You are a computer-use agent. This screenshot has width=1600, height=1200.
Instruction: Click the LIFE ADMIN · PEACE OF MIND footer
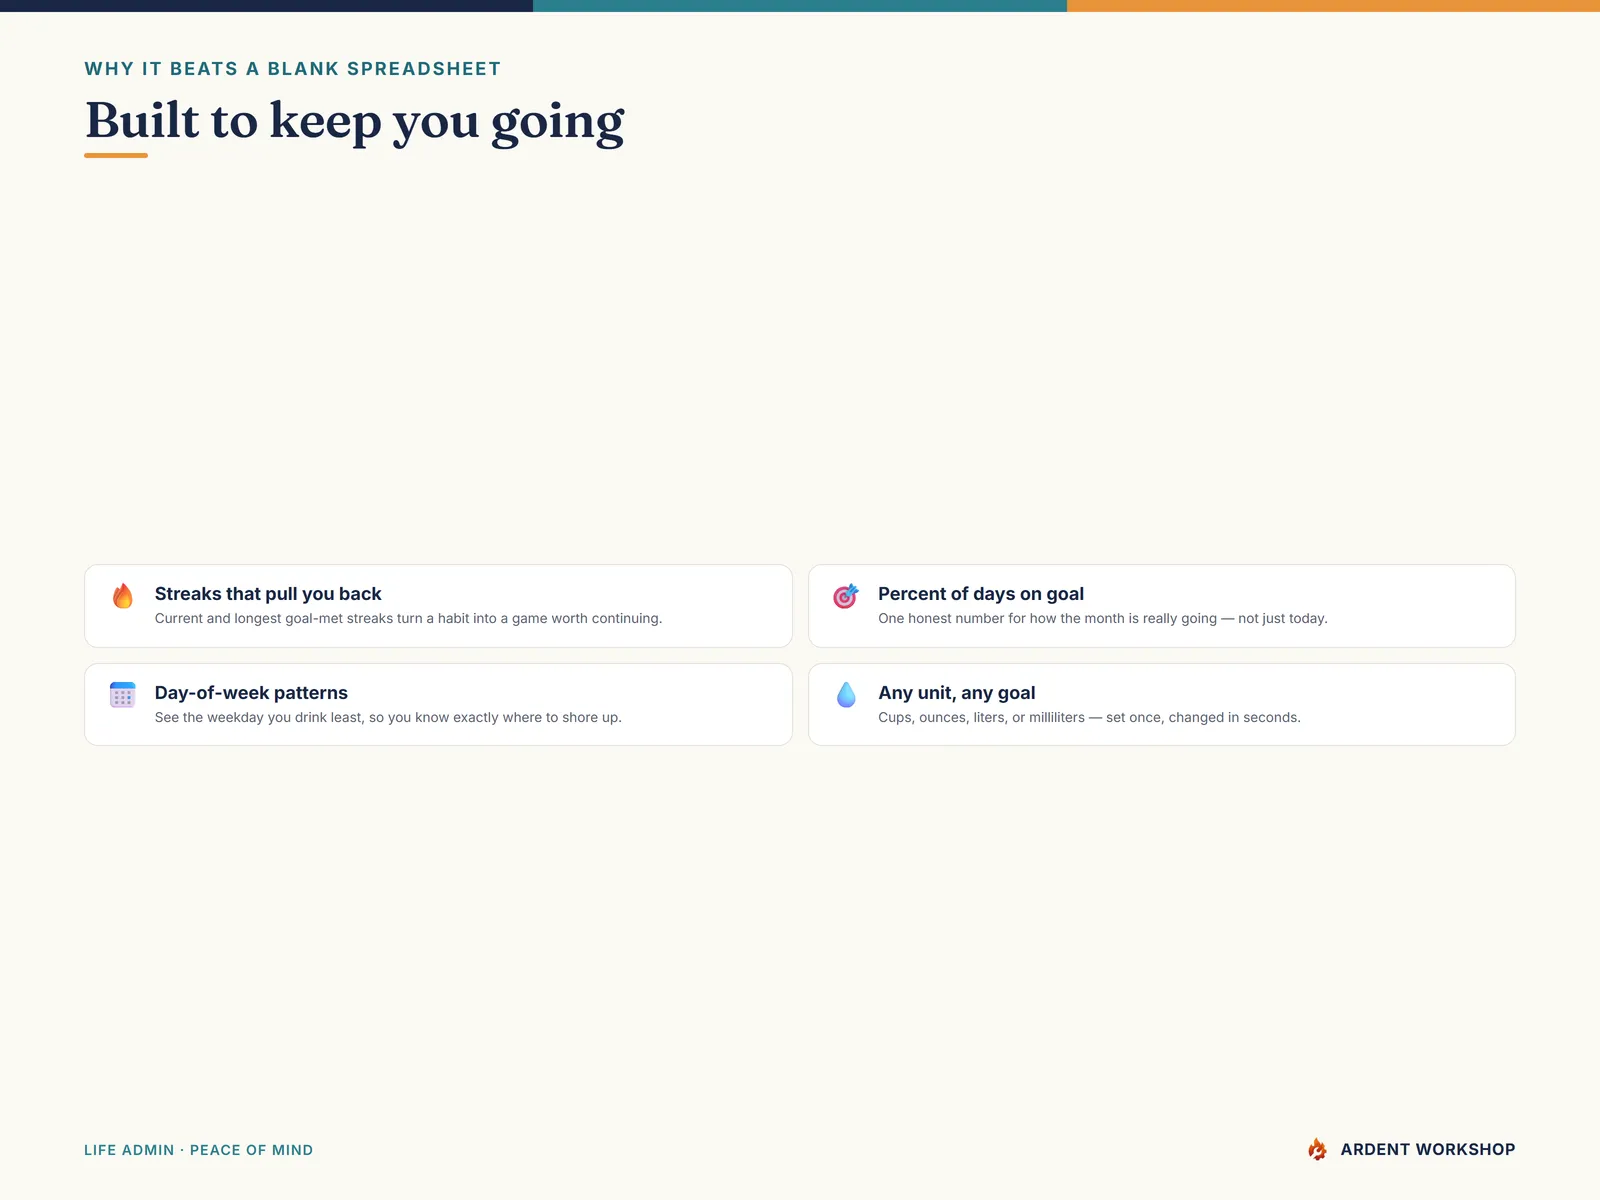pos(199,1150)
